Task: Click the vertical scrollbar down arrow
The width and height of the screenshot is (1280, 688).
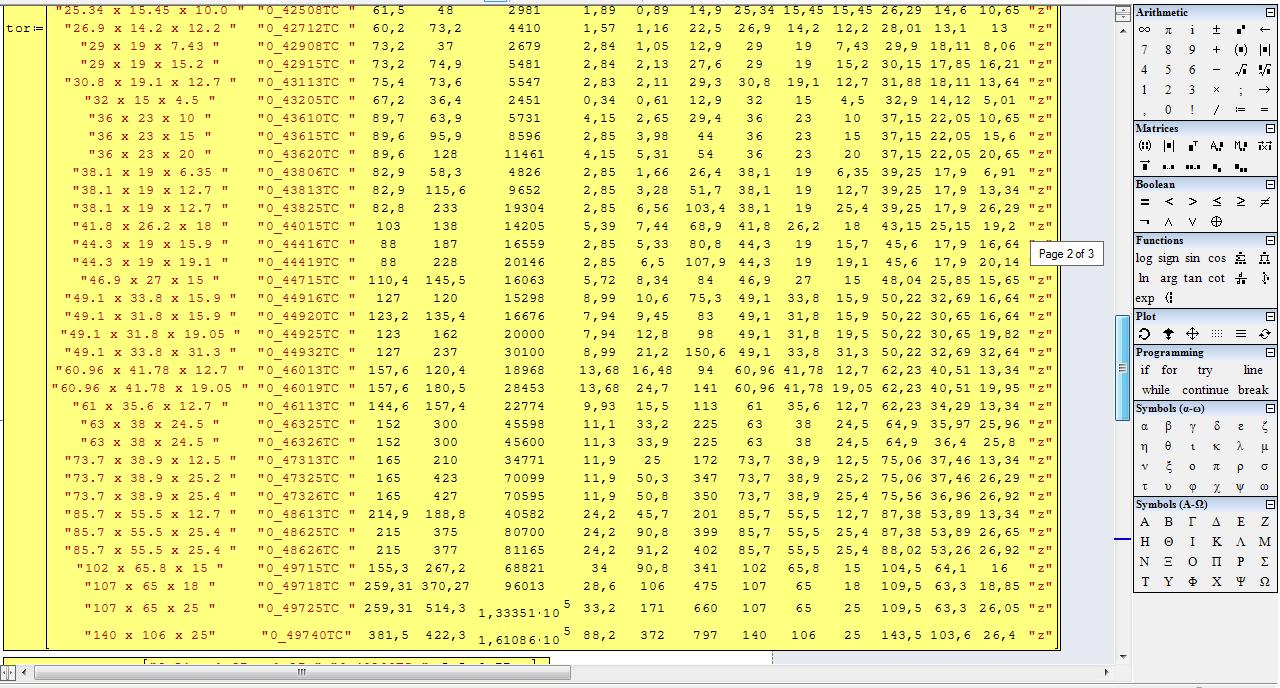Action: pos(1122,656)
